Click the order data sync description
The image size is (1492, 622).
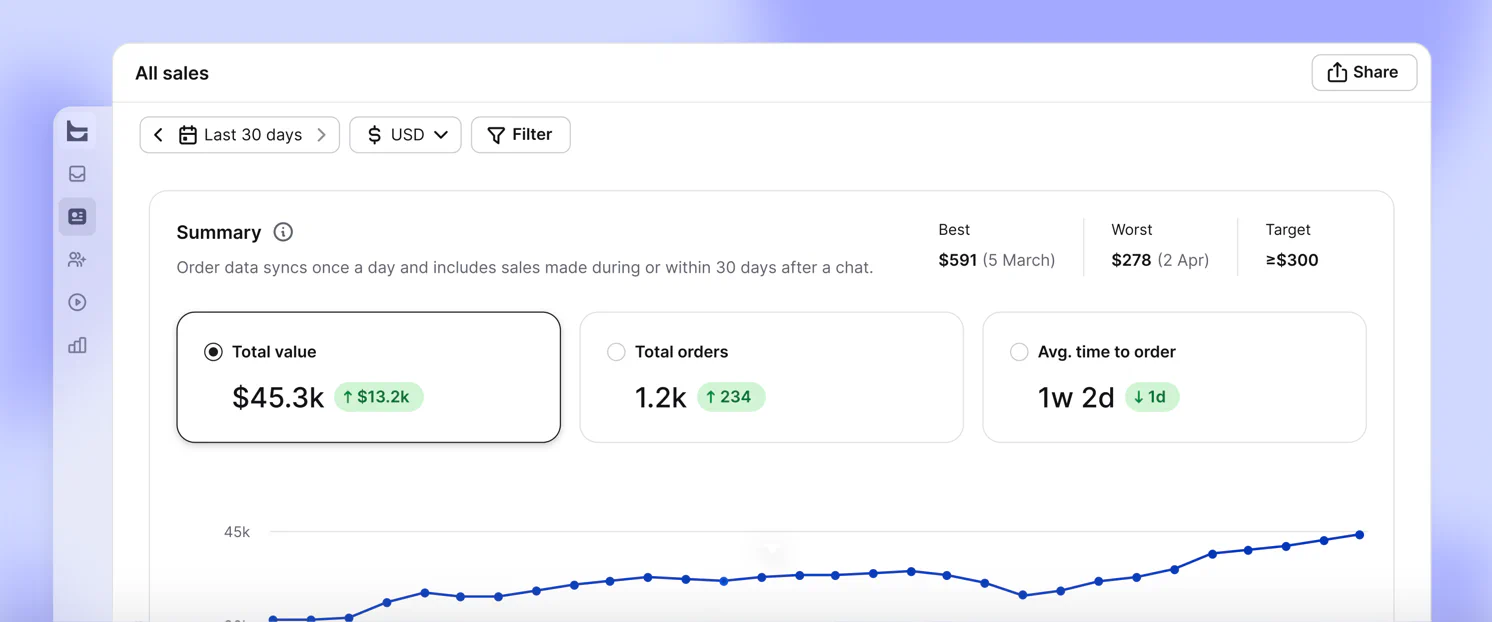(x=525, y=268)
